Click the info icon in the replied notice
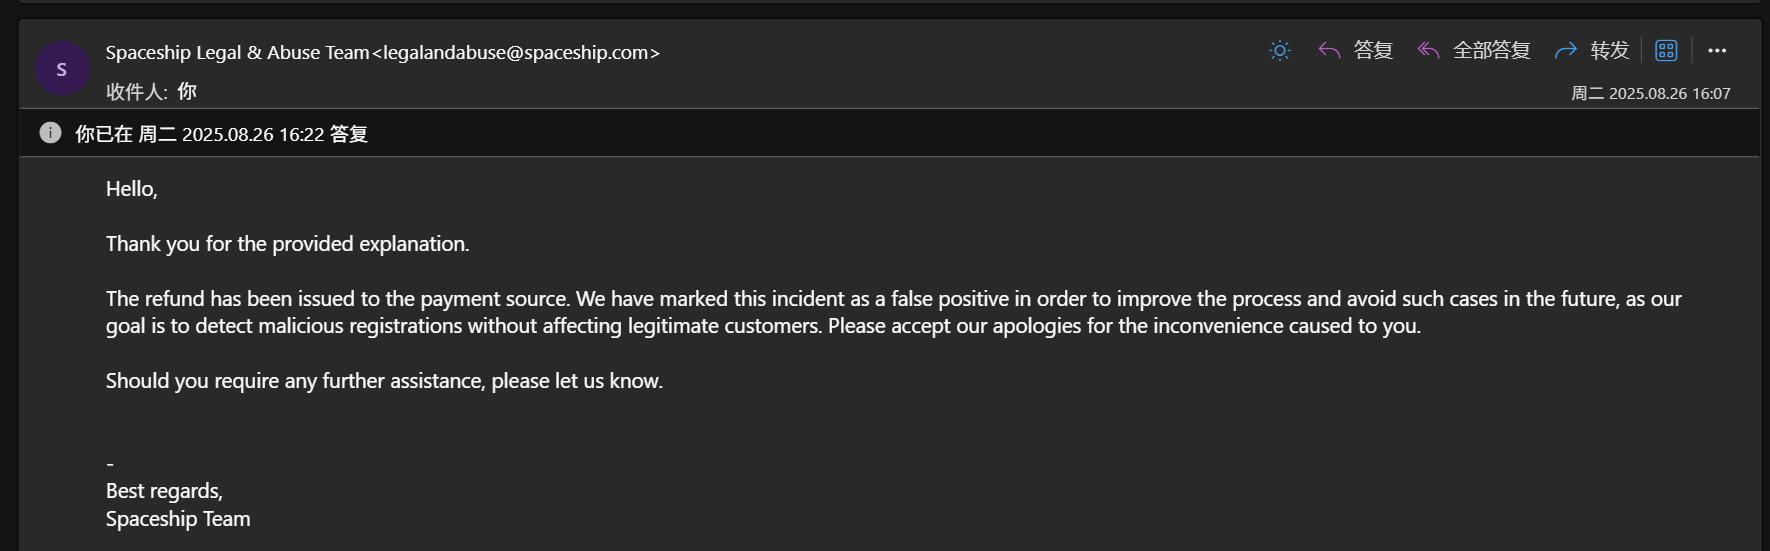This screenshot has height=551, width=1770. point(50,133)
